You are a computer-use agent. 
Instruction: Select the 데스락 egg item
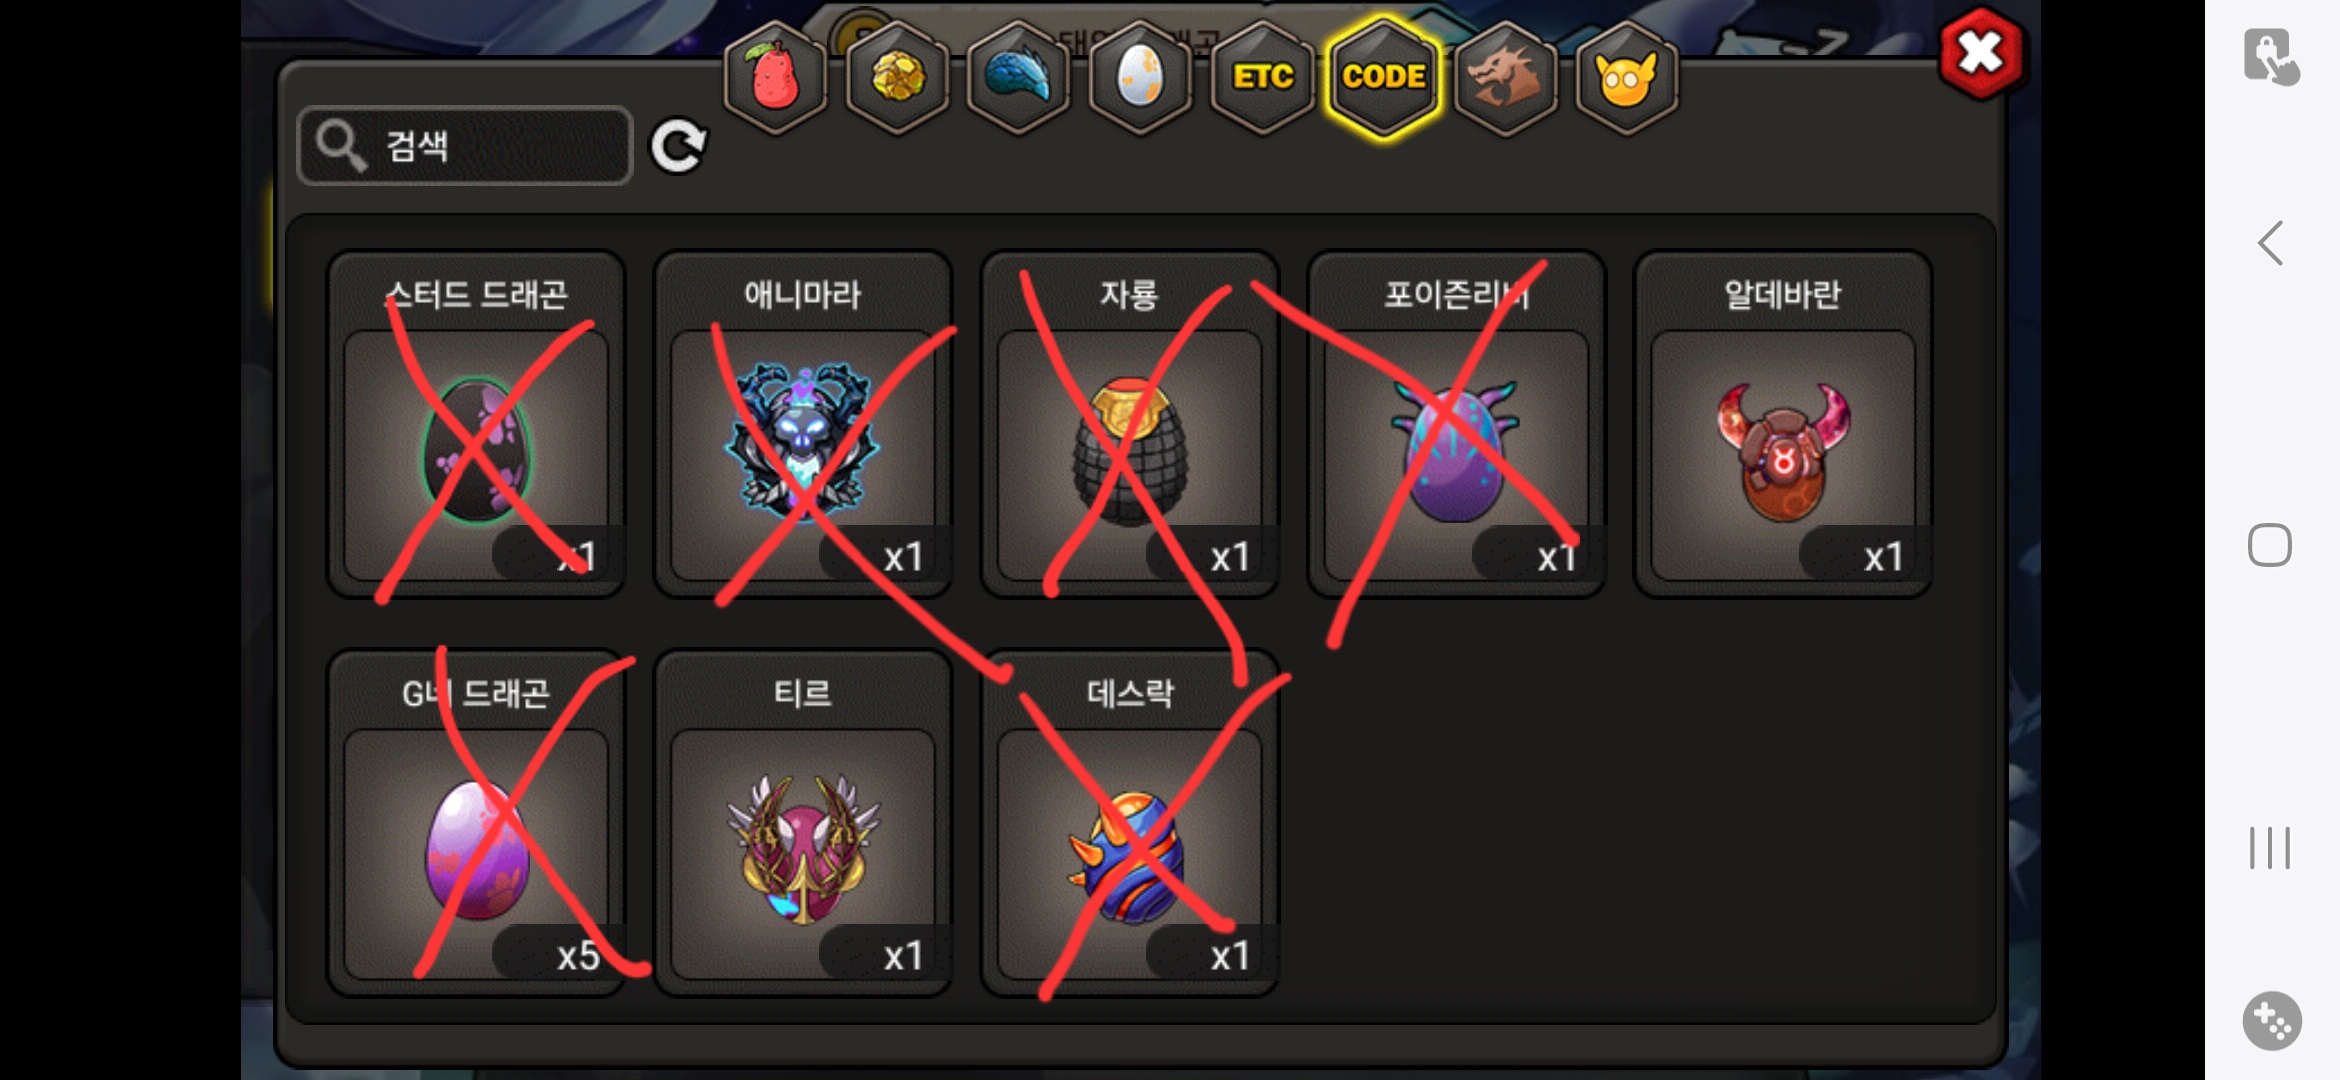1129,823
